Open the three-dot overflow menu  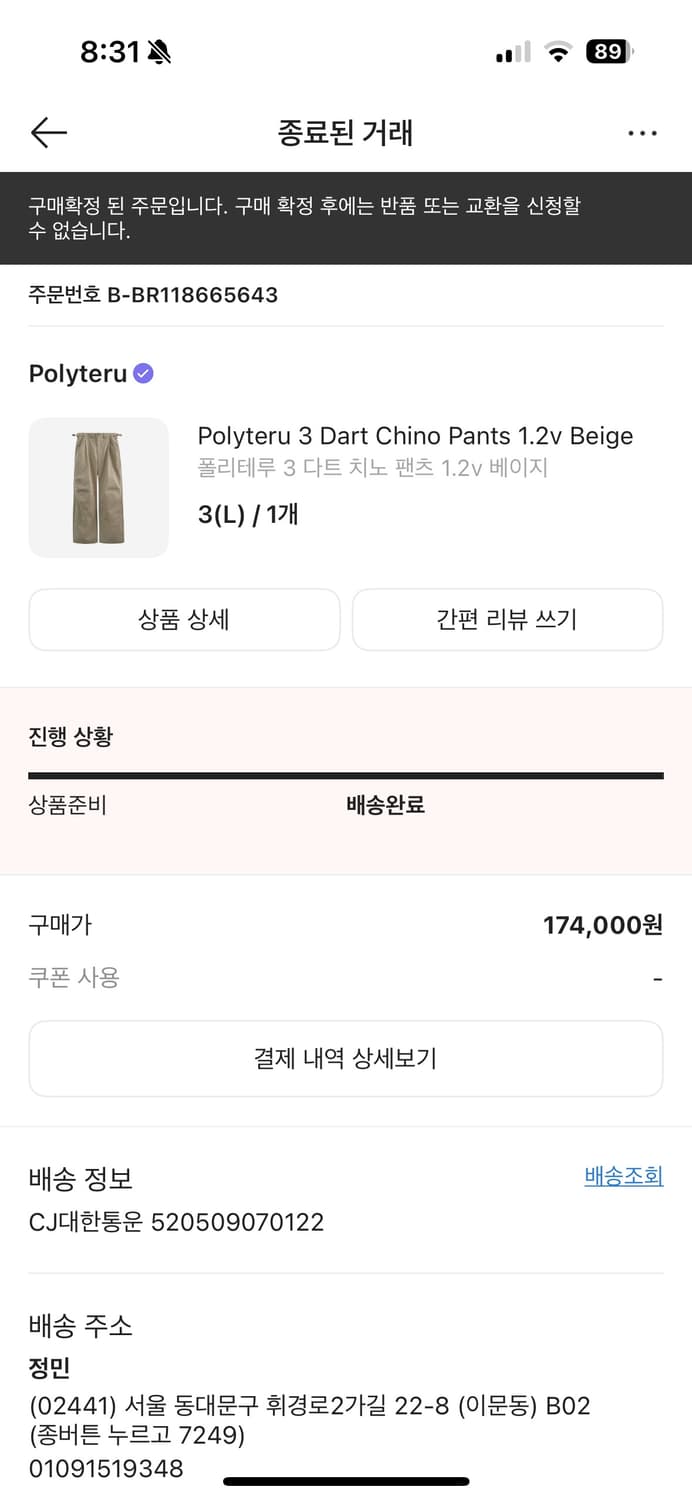[x=642, y=132]
